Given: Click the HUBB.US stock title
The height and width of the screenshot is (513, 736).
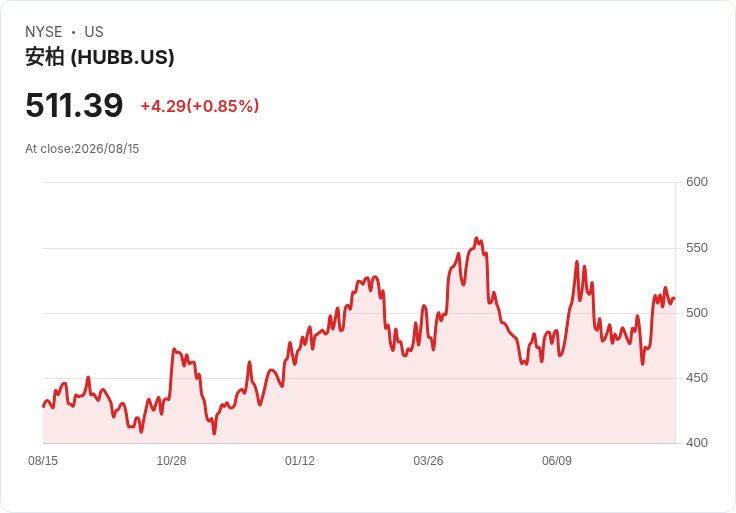Looking at the screenshot, I should click(100, 57).
